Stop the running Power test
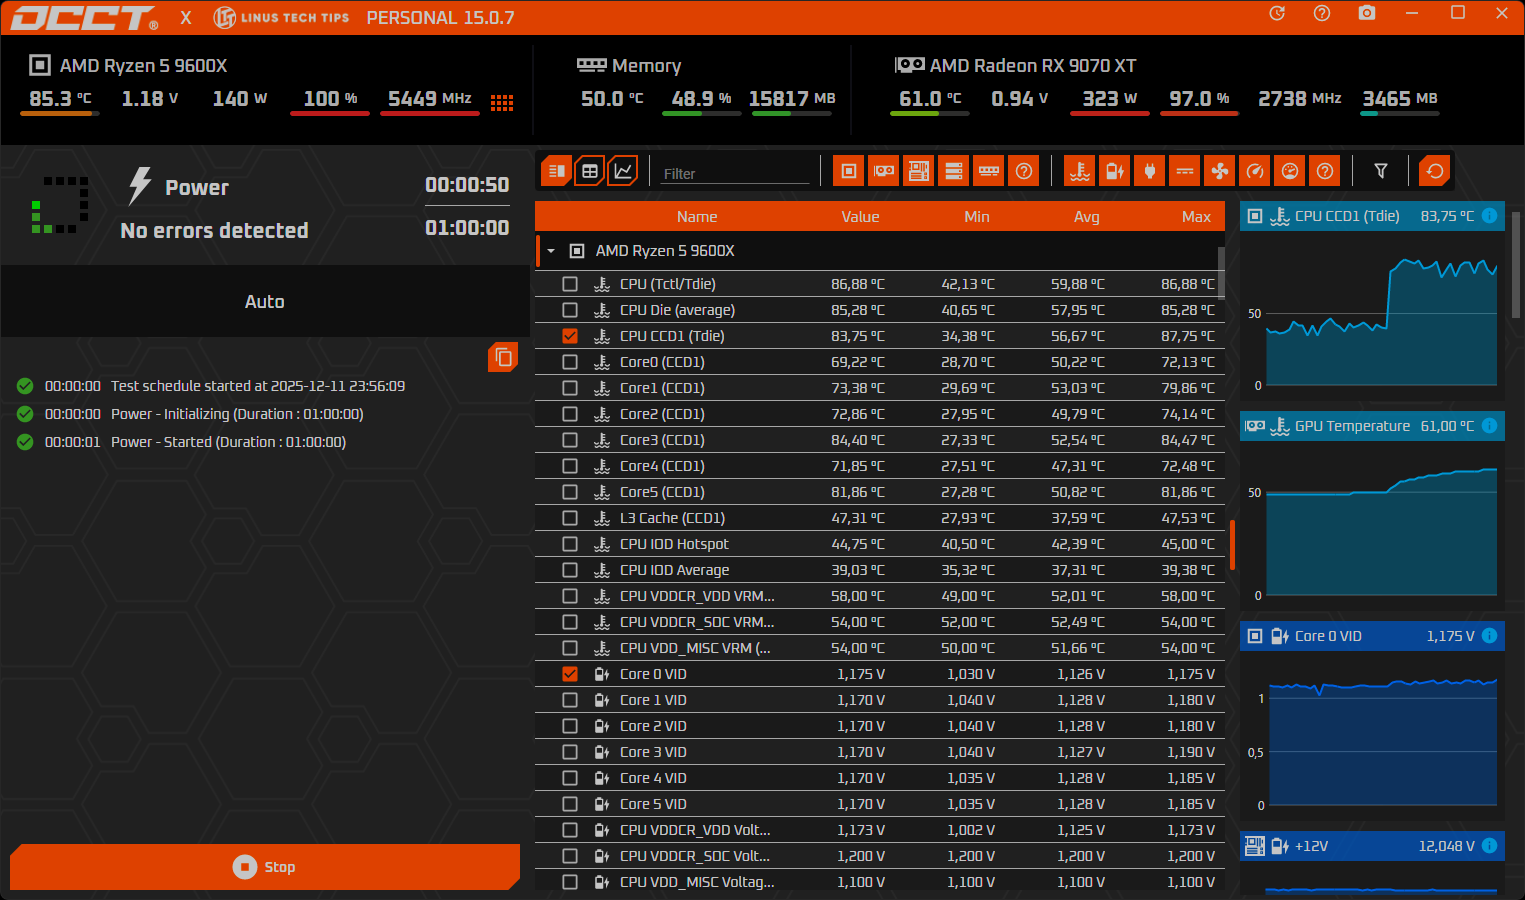This screenshot has height=900, width=1525. [265, 867]
